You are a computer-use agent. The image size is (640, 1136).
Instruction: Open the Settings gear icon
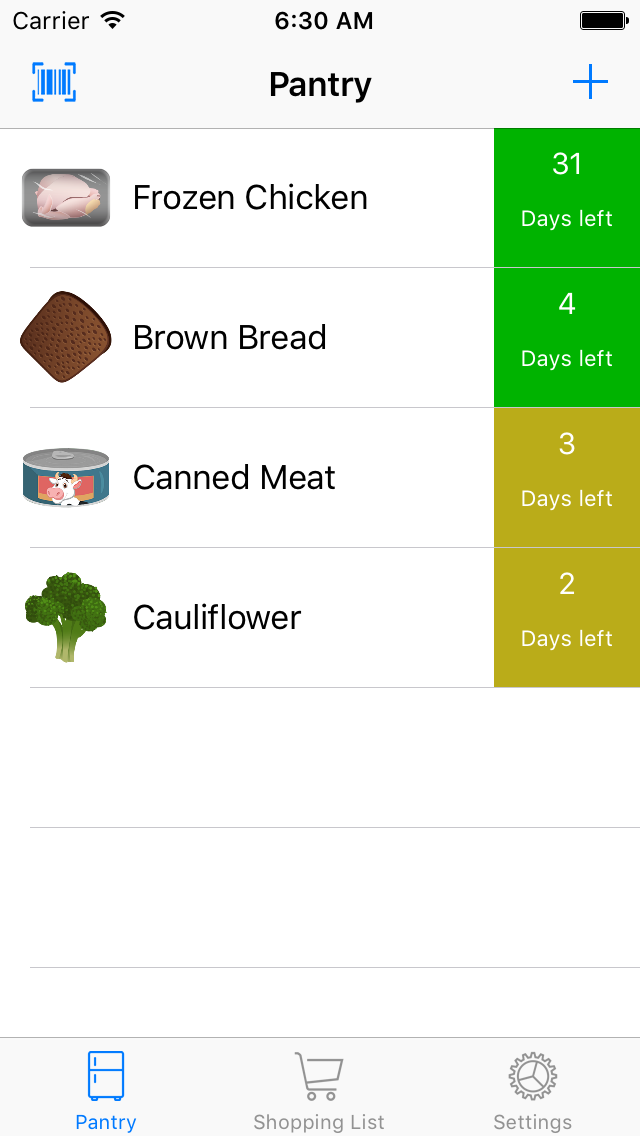pos(532,1076)
